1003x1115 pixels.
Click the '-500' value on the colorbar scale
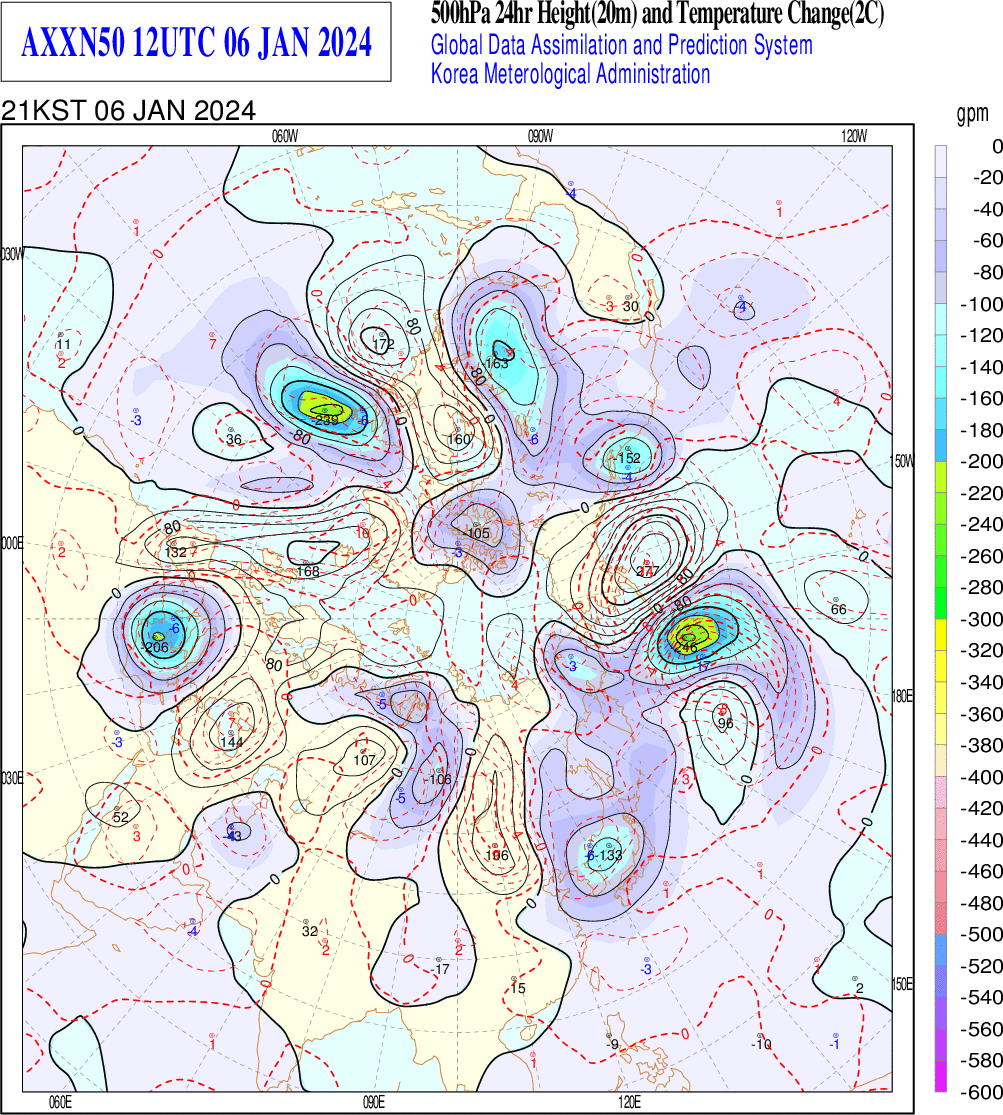982,934
